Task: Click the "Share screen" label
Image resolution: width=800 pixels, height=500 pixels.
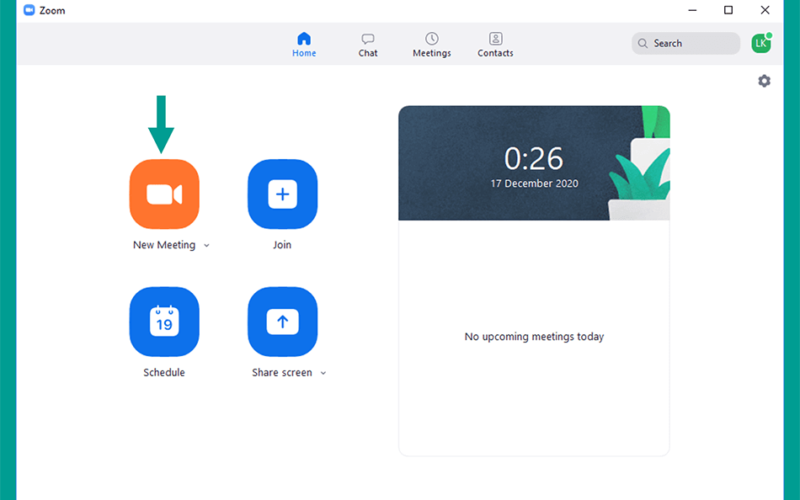Action: tap(282, 372)
